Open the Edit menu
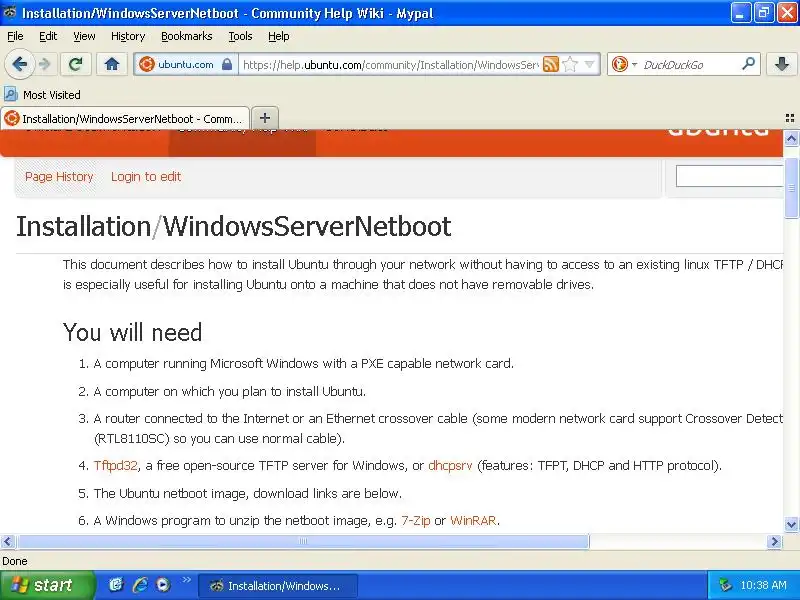800x600 pixels. point(48,36)
